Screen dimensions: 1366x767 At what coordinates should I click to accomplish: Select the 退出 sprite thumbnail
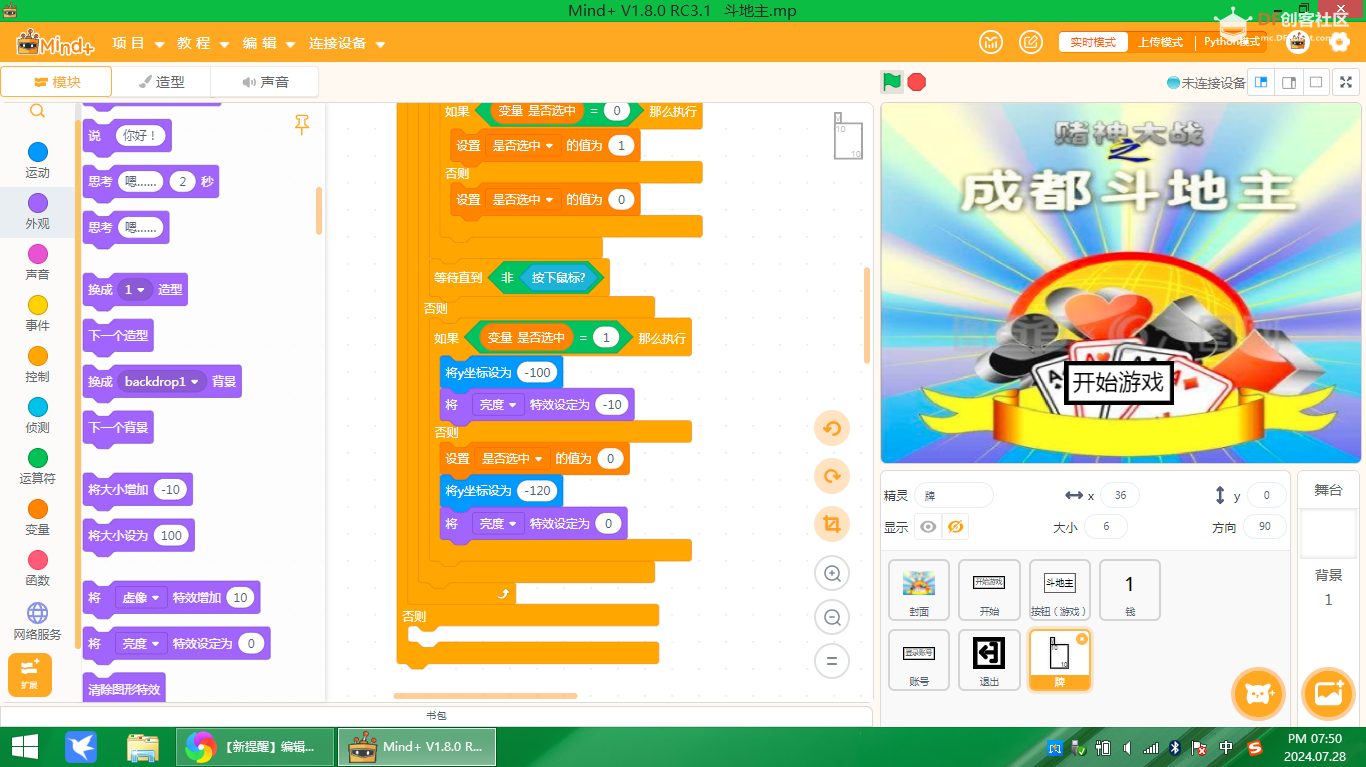[x=989, y=660]
